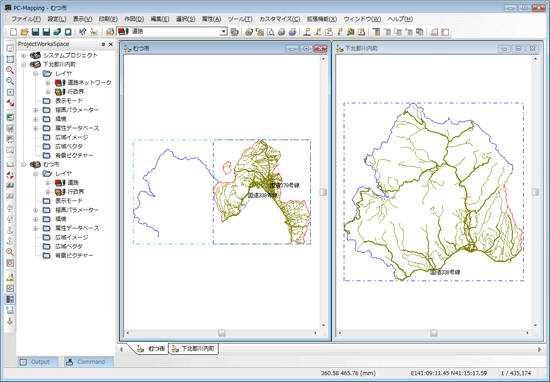The image size is (550, 382).
Task: Click the red road layer icon in むつ市 tree
Action: click(x=60, y=183)
